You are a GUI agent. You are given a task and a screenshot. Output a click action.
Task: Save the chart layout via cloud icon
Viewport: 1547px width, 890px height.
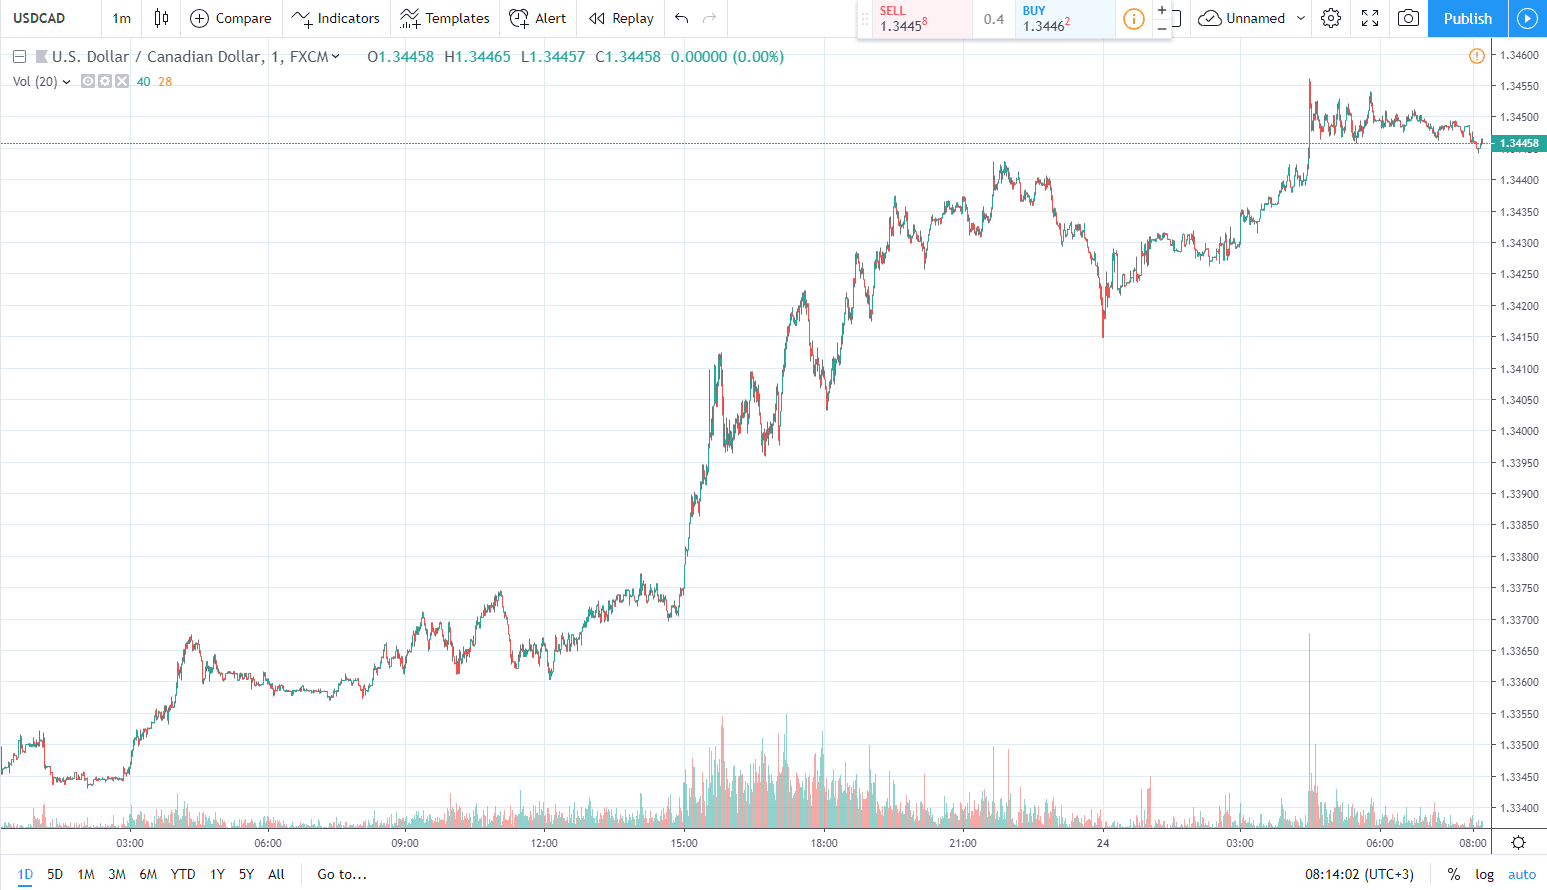click(x=1210, y=18)
